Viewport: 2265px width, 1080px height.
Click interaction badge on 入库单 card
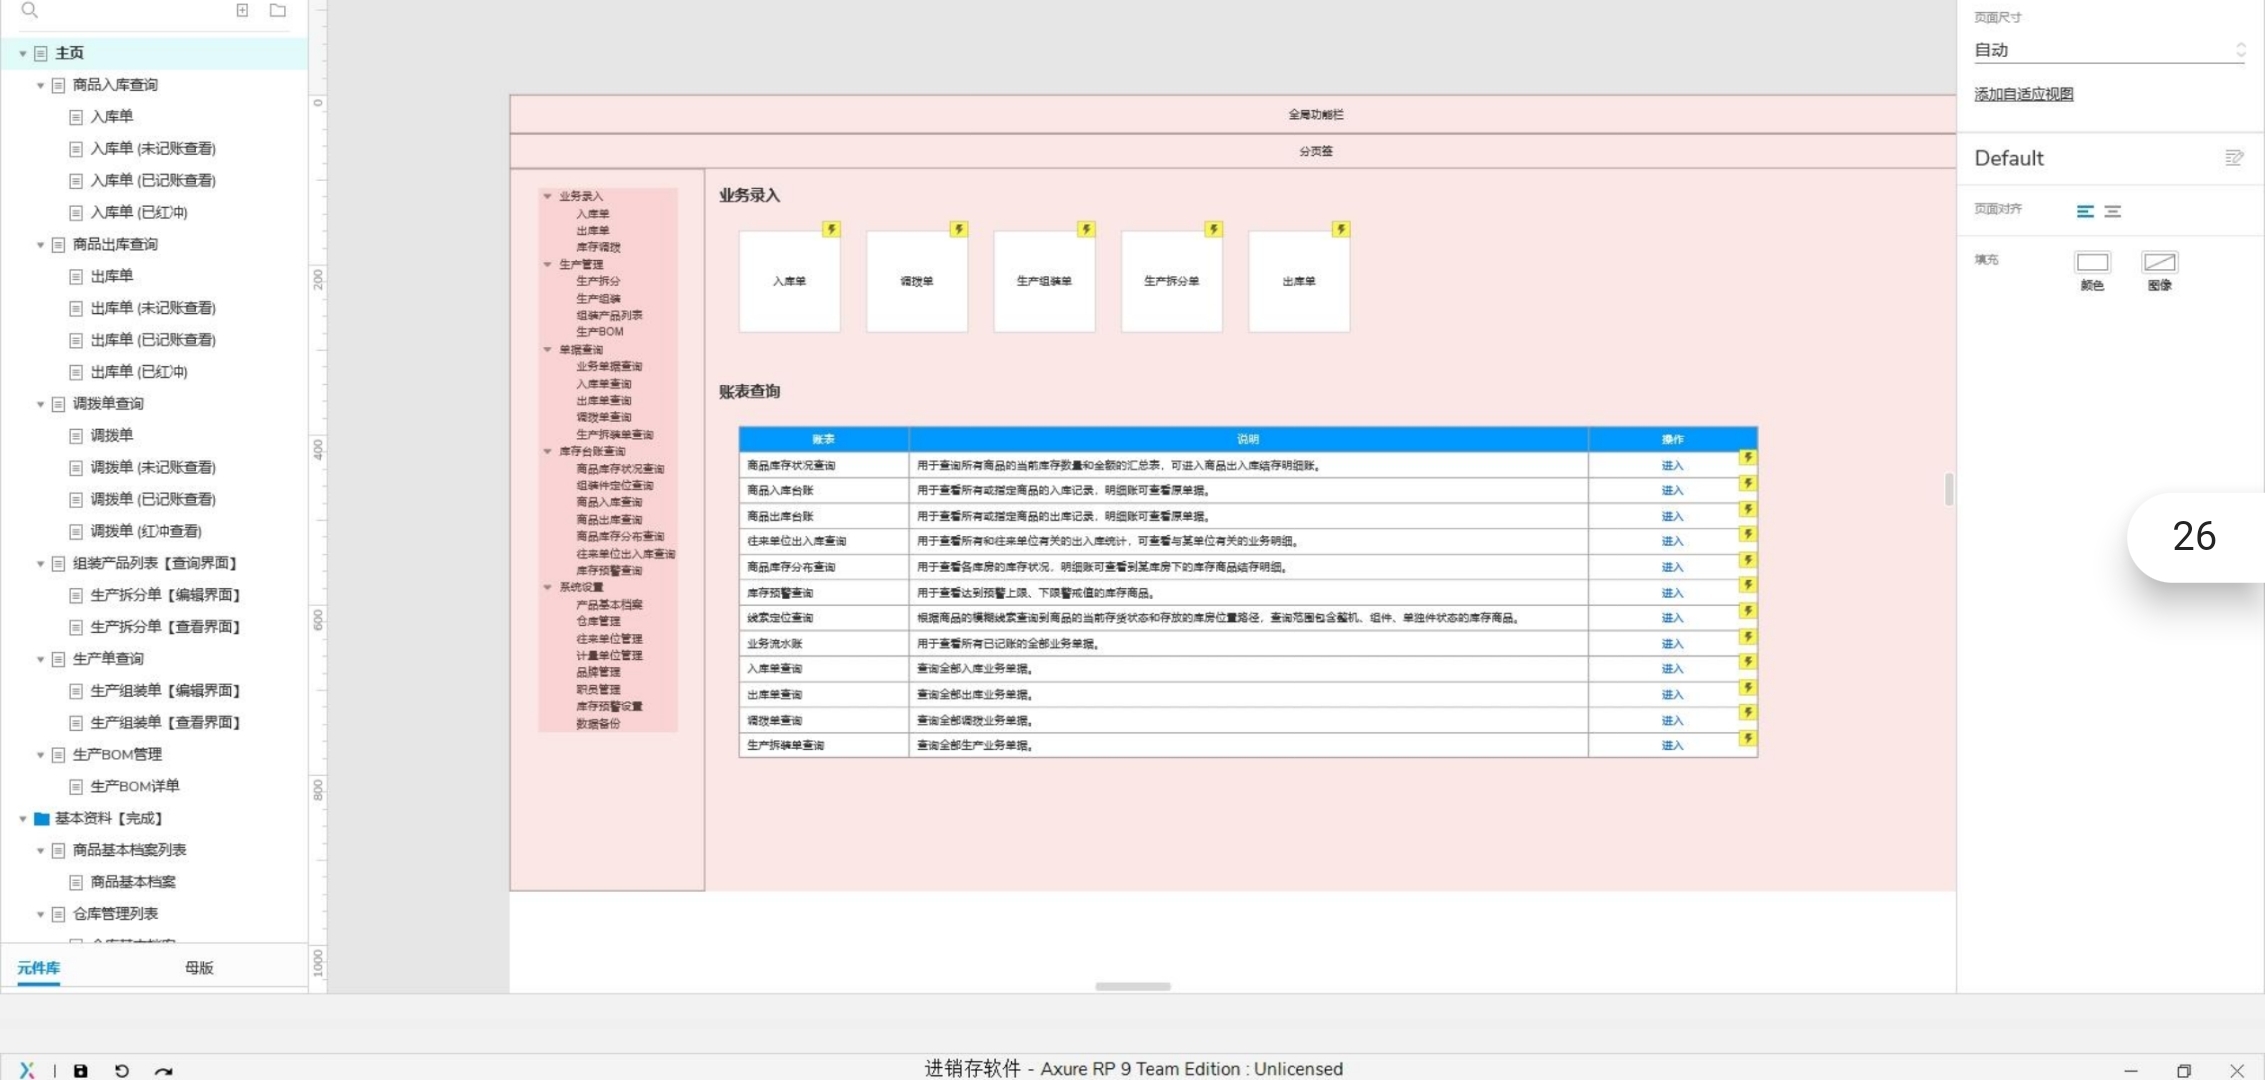pyautogui.click(x=831, y=229)
